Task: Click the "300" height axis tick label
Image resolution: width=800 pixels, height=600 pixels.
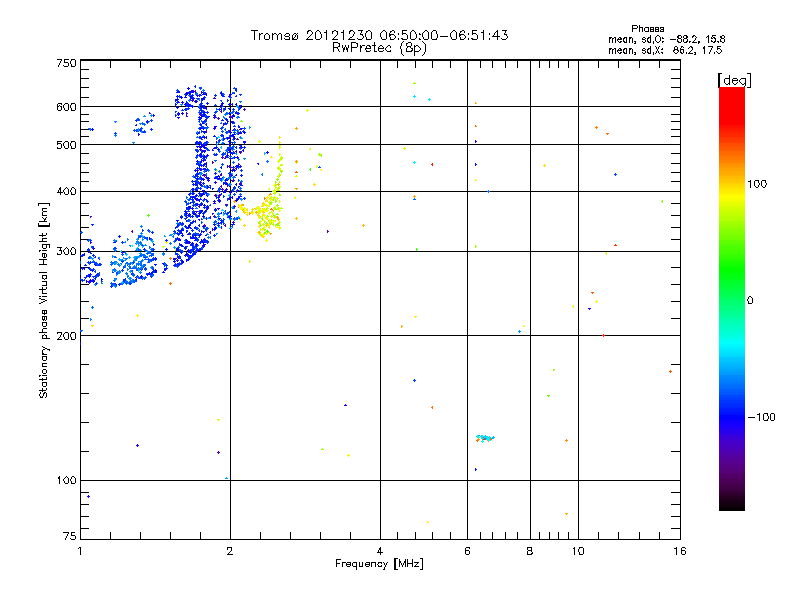Action: (66, 251)
